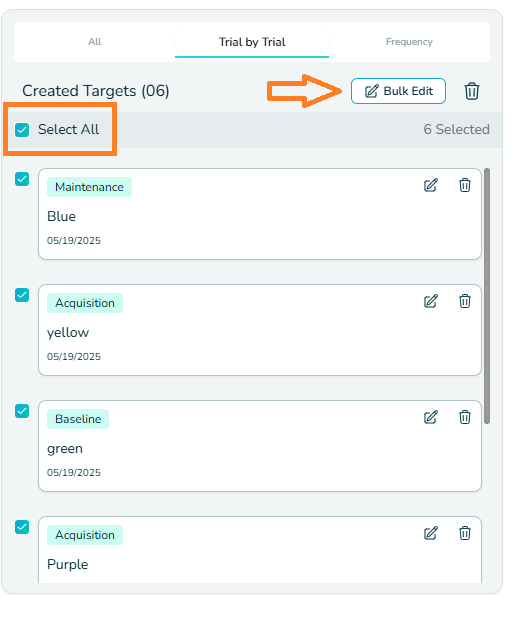Image resolution: width=517 pixels, height=622 pixels.
Task: Edit the green target with pencil icon
Action: tap(431, 417)
